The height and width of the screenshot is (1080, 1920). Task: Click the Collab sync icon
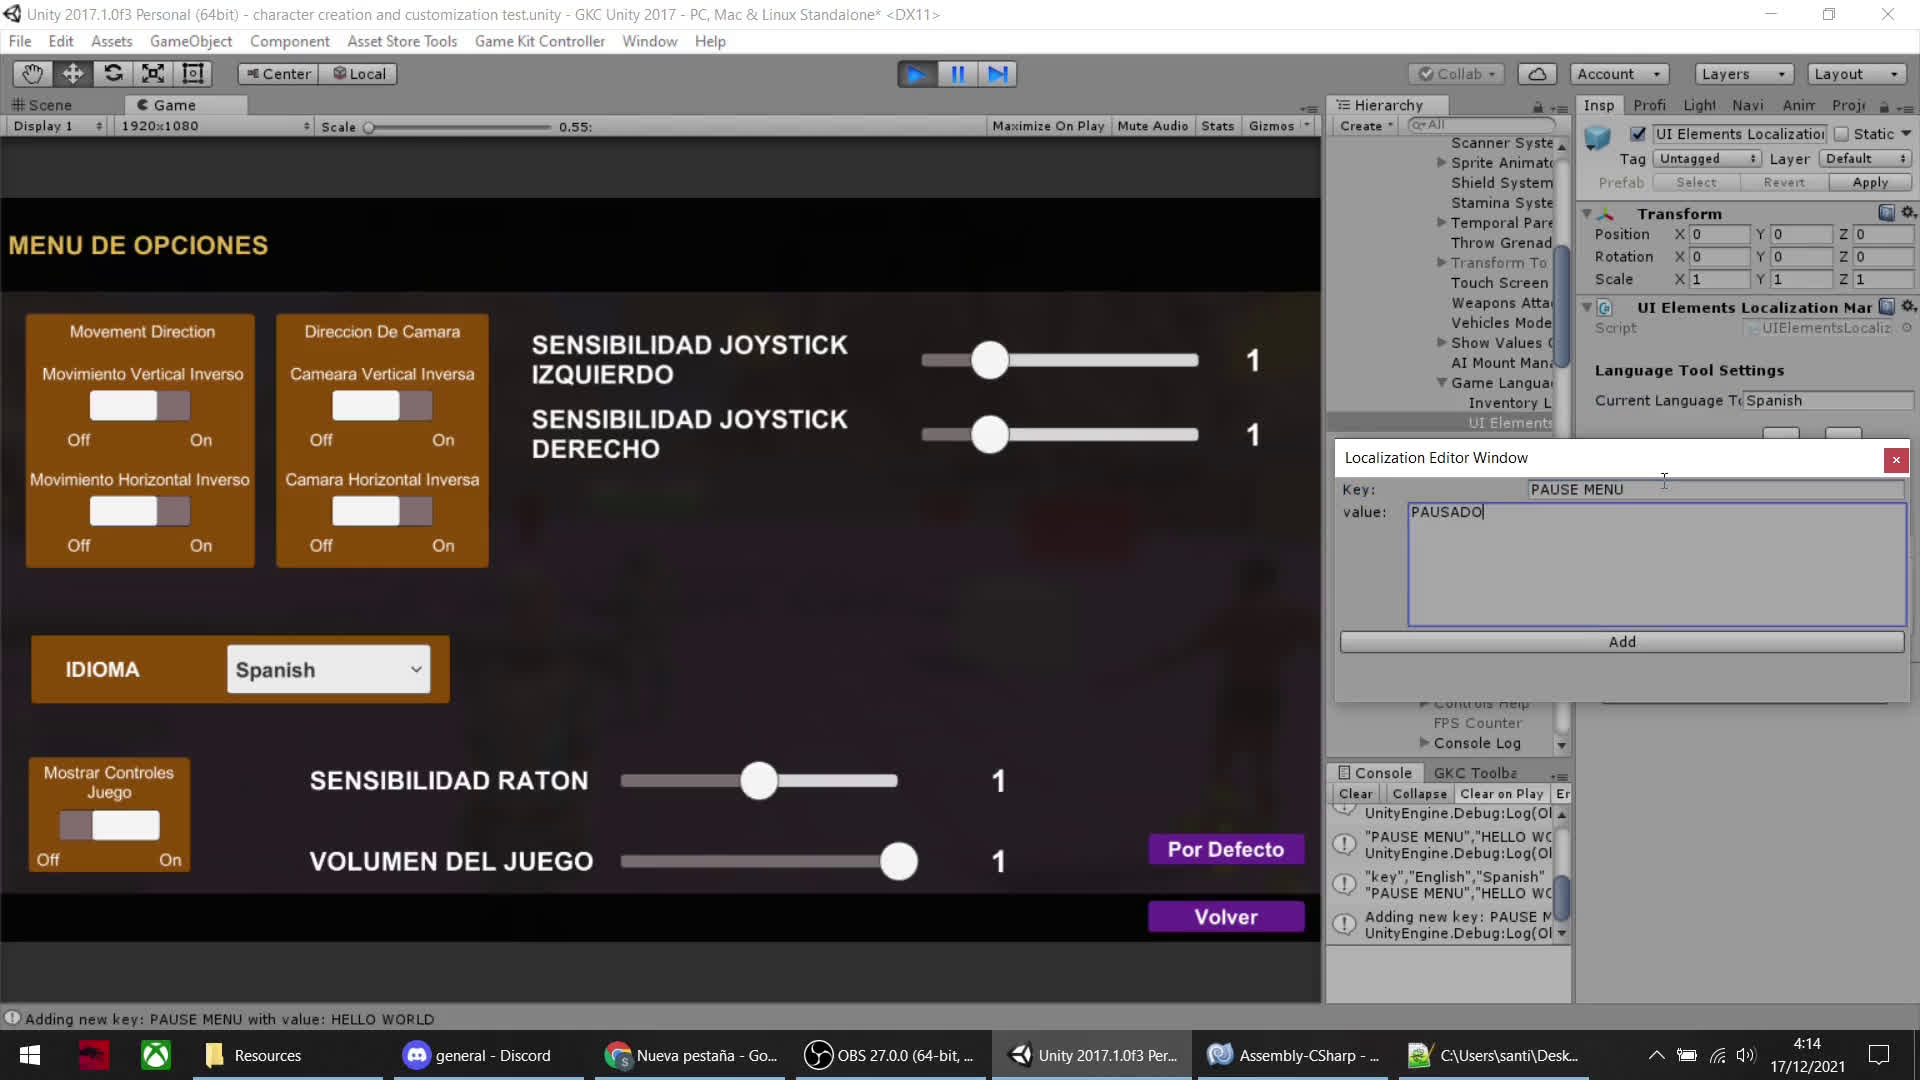(x=1536, y=73)
